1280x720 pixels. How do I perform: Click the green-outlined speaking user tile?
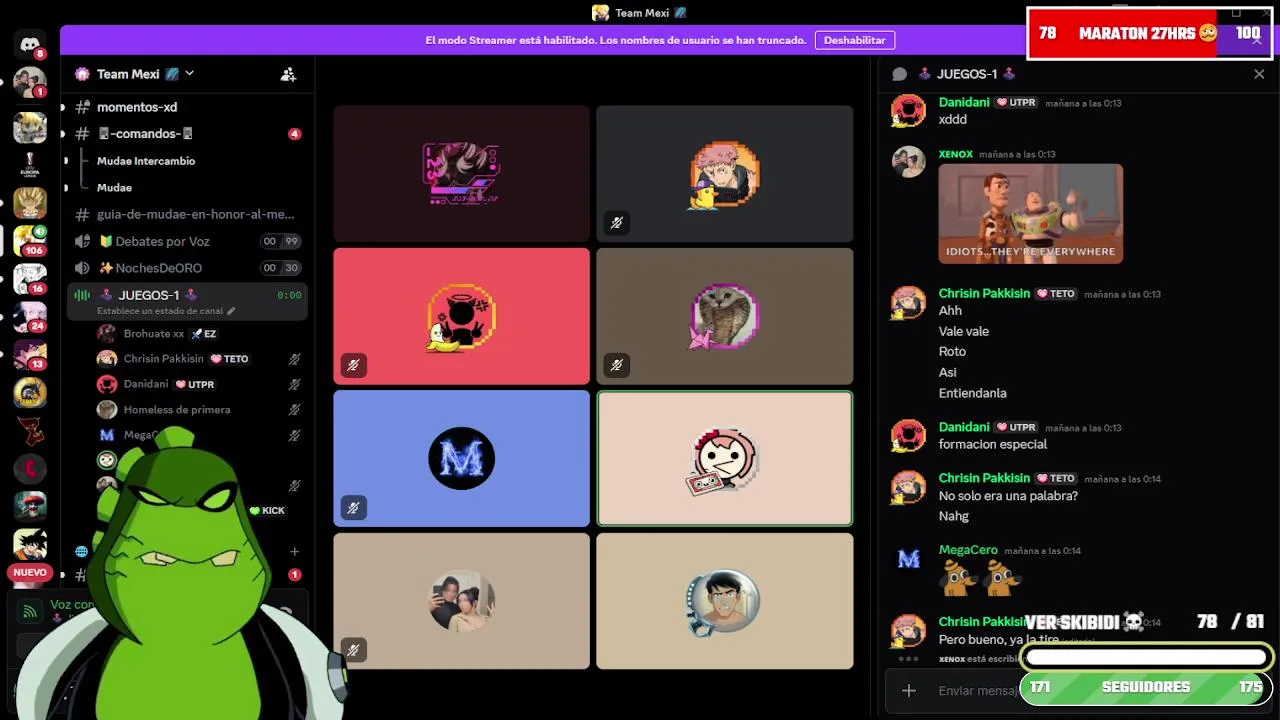tap(725, 458)
